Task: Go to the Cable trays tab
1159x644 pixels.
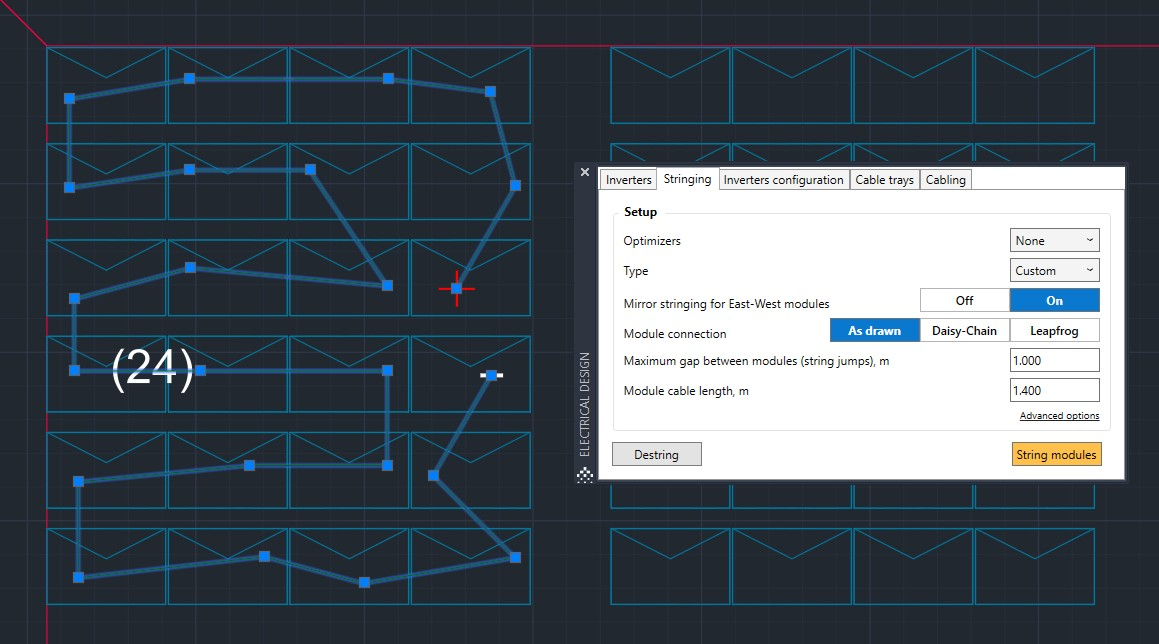Action: (x=884, y=180)
